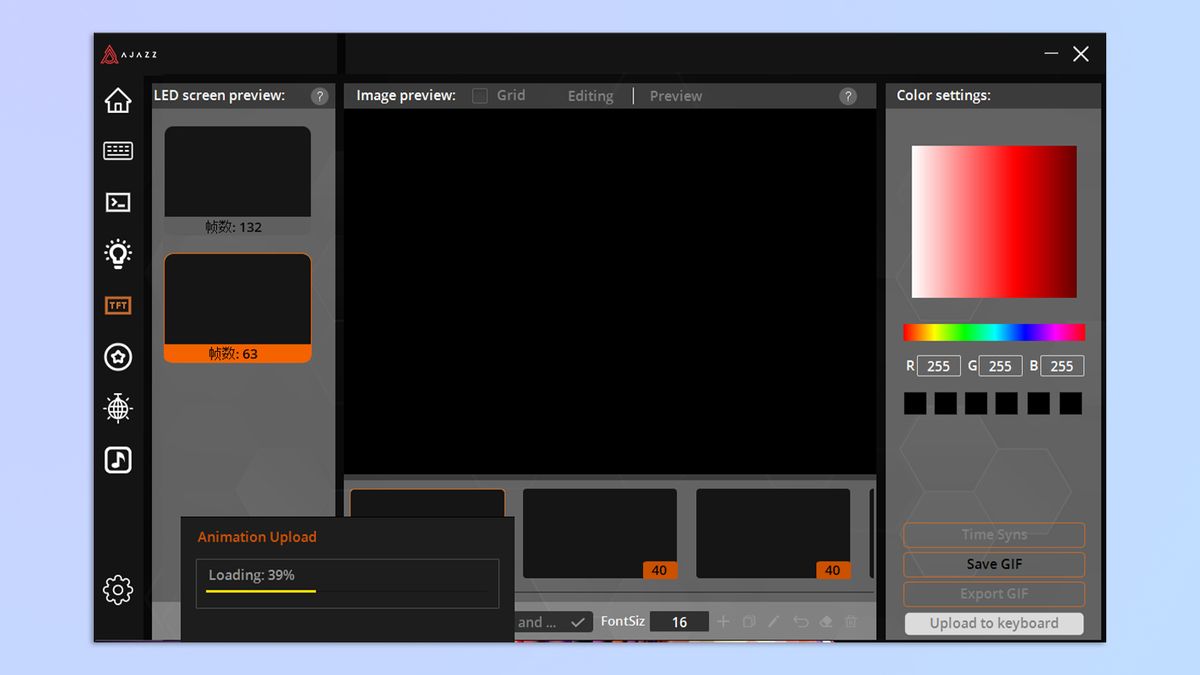Enable the Grid checkbox
The height and width of the screenshot is (675, 1200).
click(480, 96)
